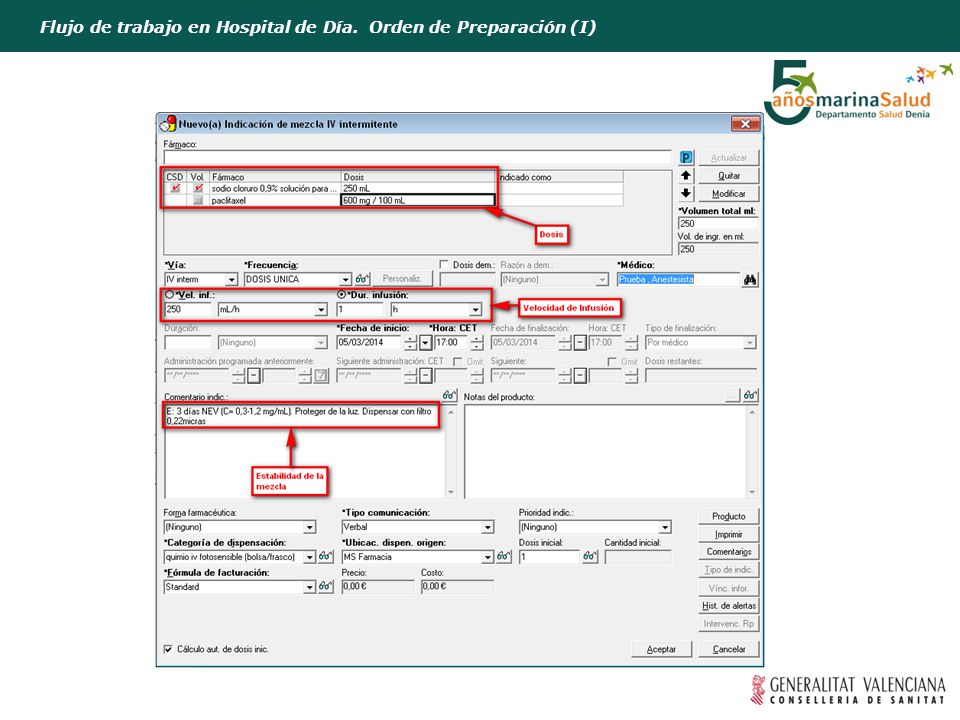Click dose cell 600 mg / 100 mL
This screenshot has height=720, width=960.
(x=418, y=200)
